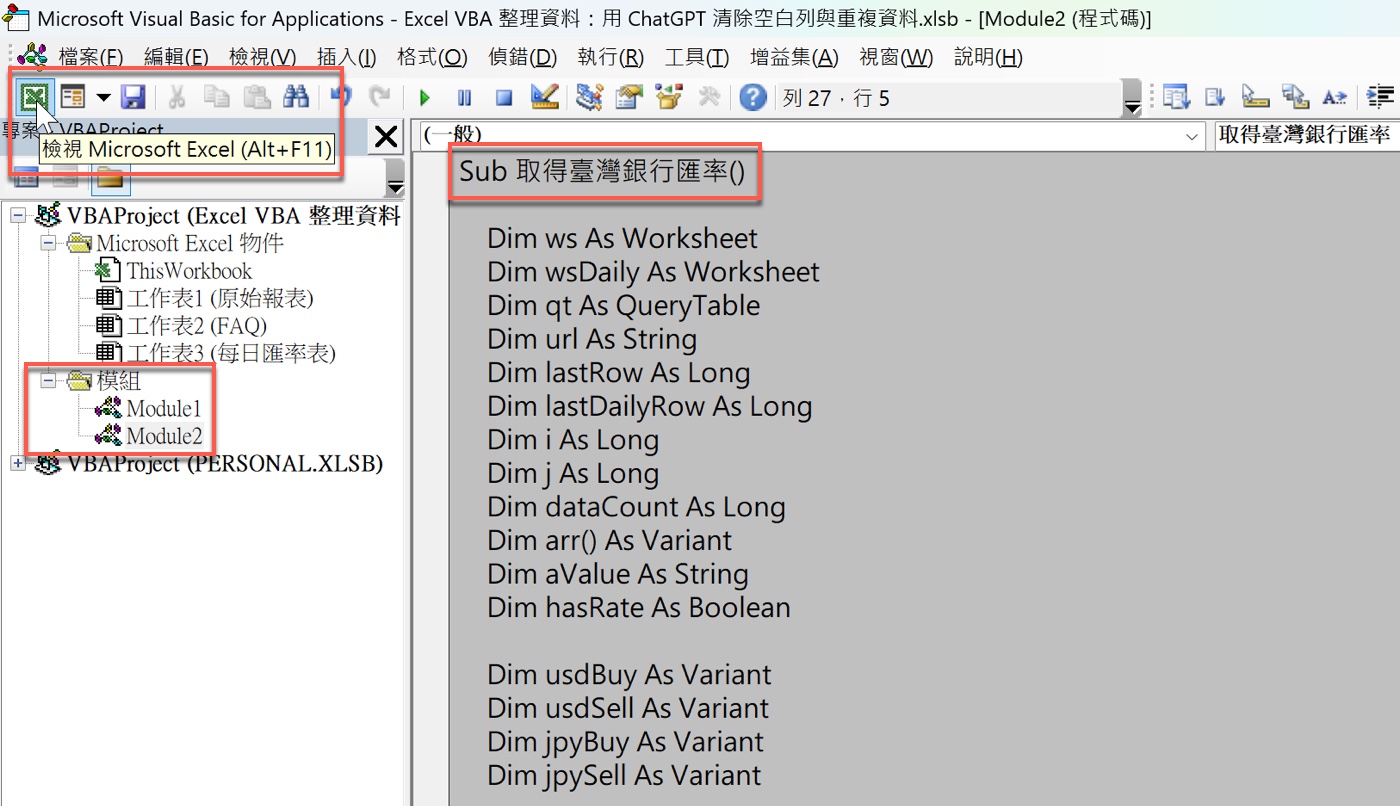Expand VBAProject (PERSONAL.XLSB) node

tap(18, 464)
